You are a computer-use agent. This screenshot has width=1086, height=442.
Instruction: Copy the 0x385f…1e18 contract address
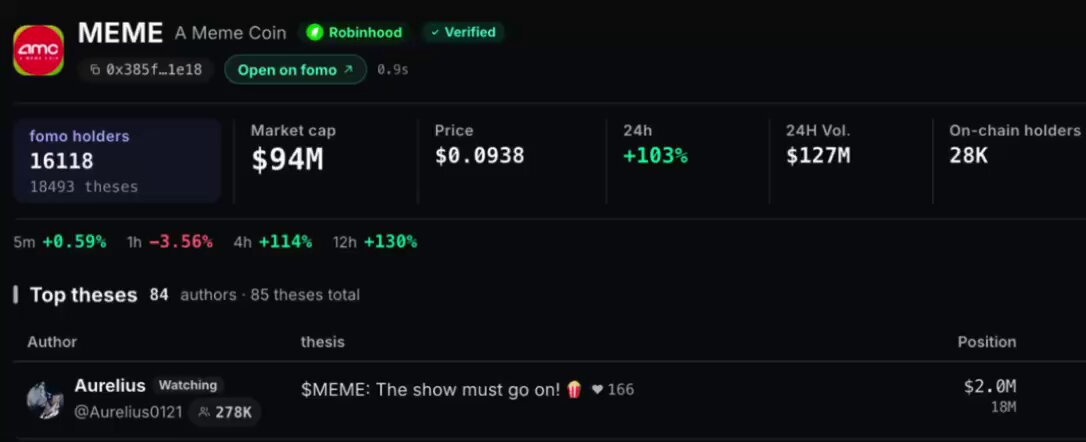[146, 70]
